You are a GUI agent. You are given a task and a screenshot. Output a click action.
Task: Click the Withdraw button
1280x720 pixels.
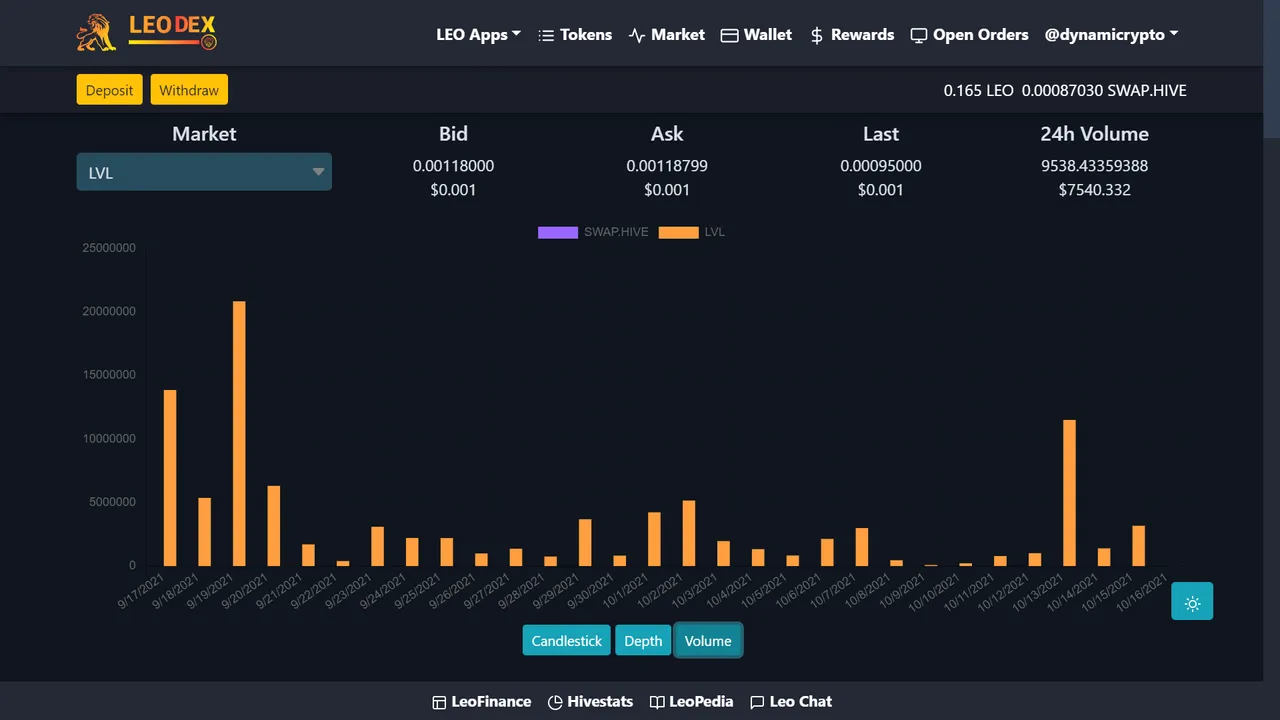[189, 90]
